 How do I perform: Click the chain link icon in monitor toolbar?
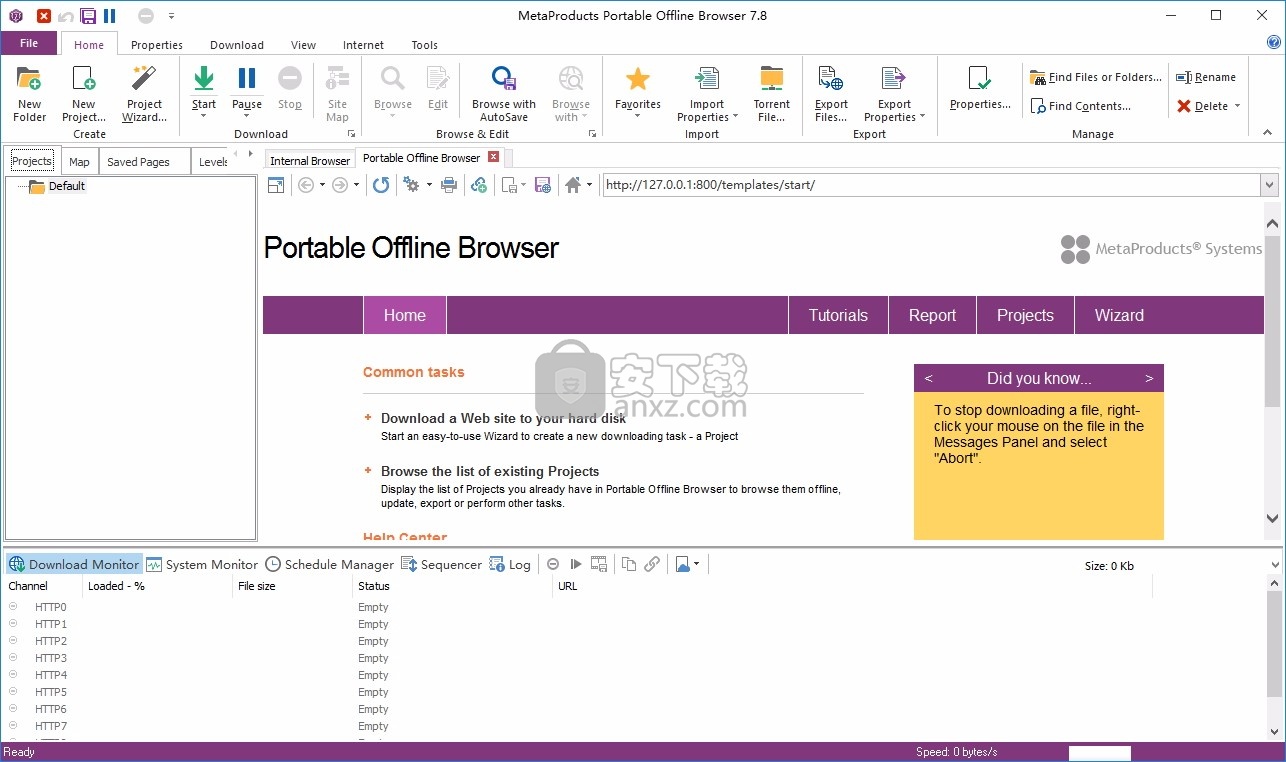(652, 564)
